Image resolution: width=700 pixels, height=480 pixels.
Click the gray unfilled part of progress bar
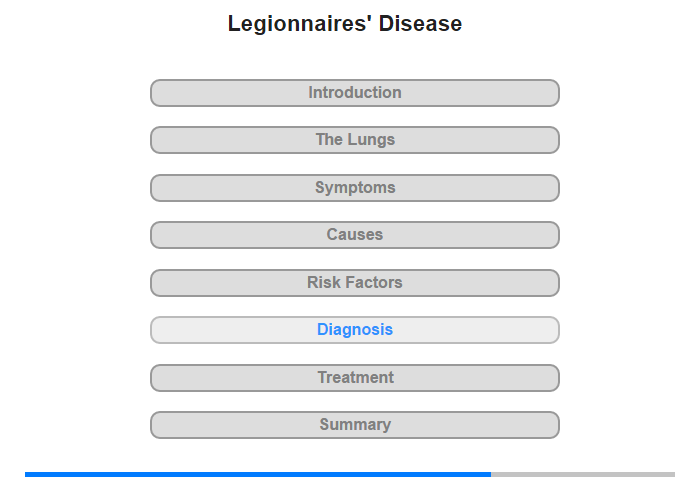[583, 474]
